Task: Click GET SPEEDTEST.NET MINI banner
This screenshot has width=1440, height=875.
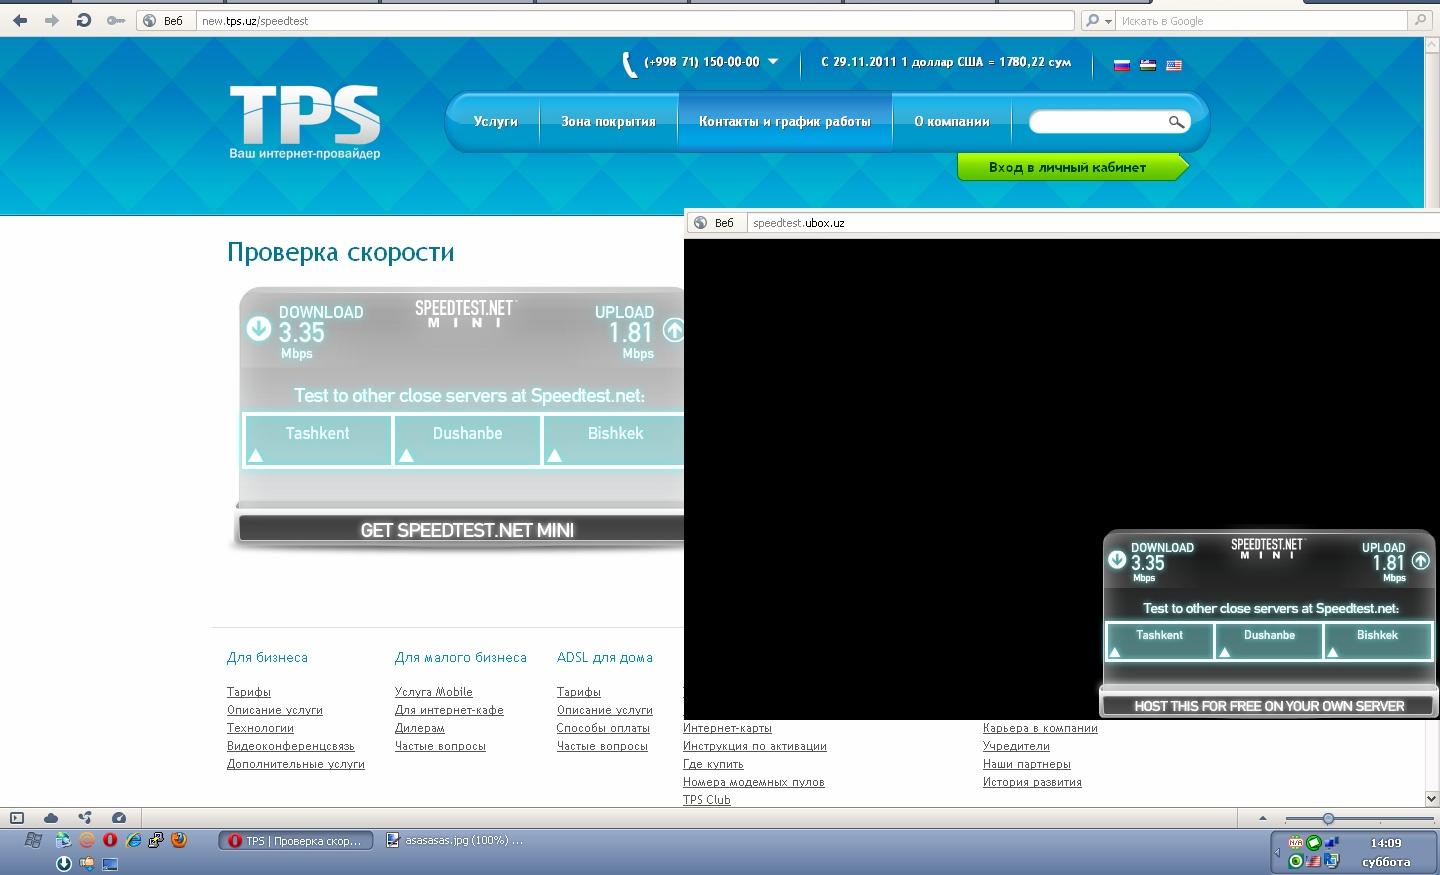Action: click(466, 530)
